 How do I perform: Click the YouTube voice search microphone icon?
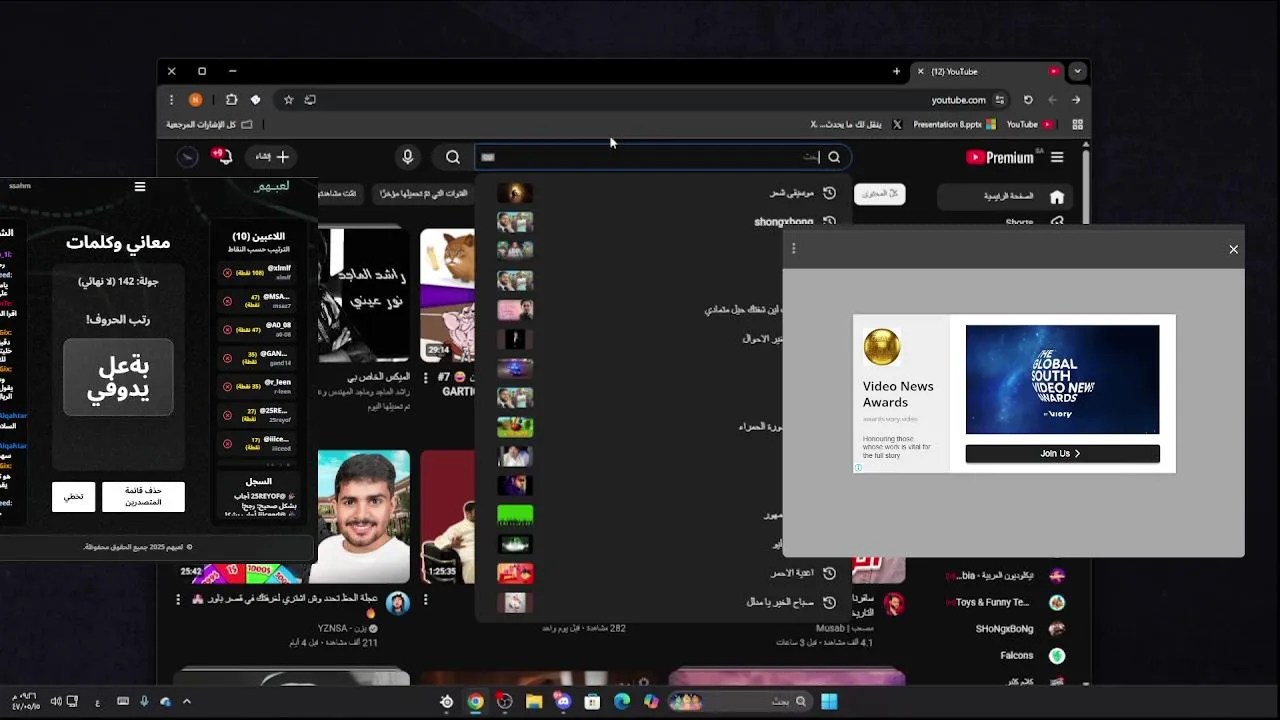(x=407, y=157)
